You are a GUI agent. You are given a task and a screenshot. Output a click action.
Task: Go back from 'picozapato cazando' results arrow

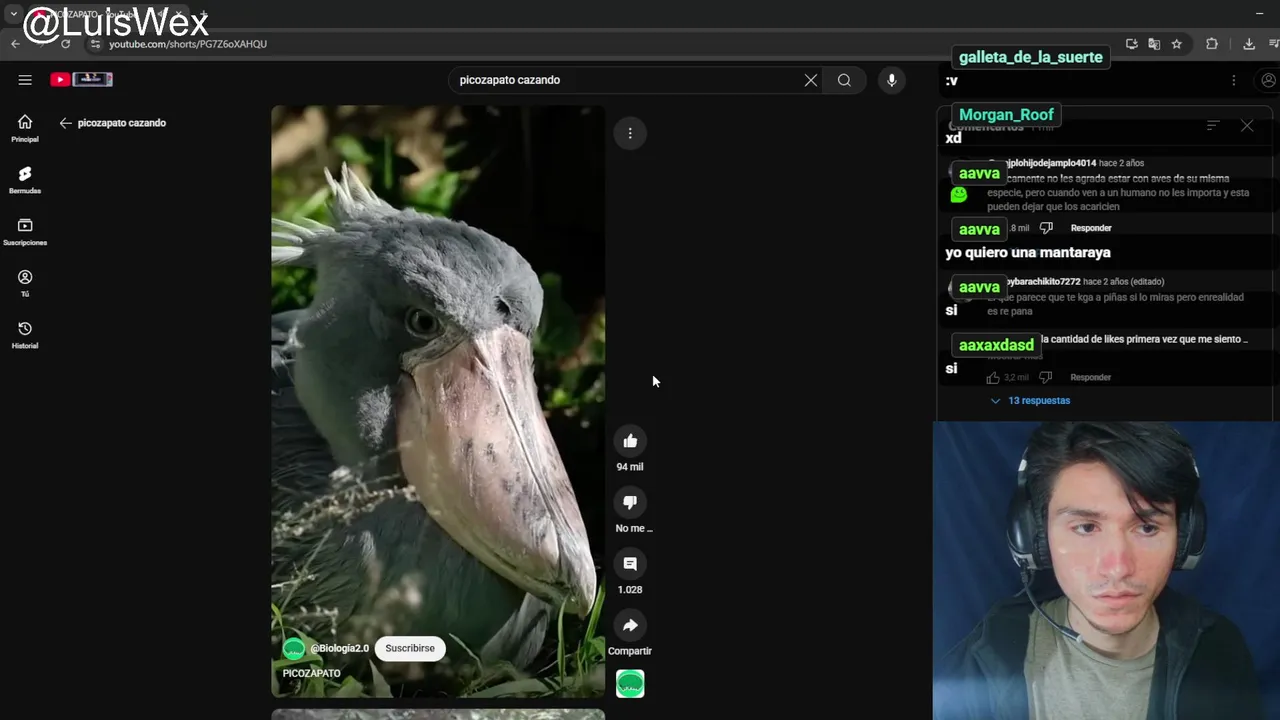click(65, 123)
